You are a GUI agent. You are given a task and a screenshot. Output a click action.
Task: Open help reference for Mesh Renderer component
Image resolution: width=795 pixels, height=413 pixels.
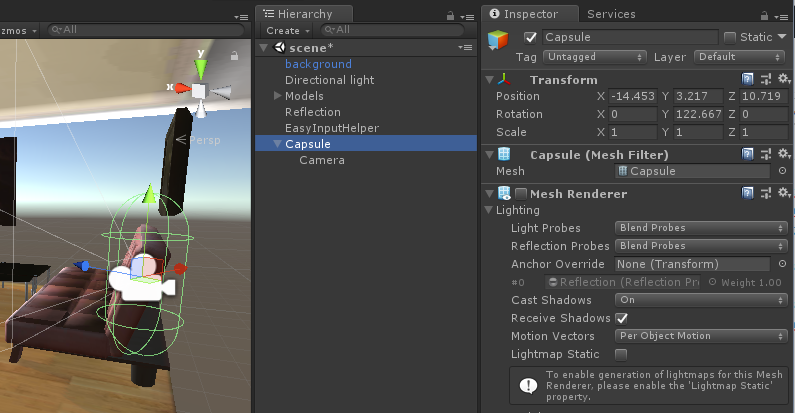tap(747, 193)
